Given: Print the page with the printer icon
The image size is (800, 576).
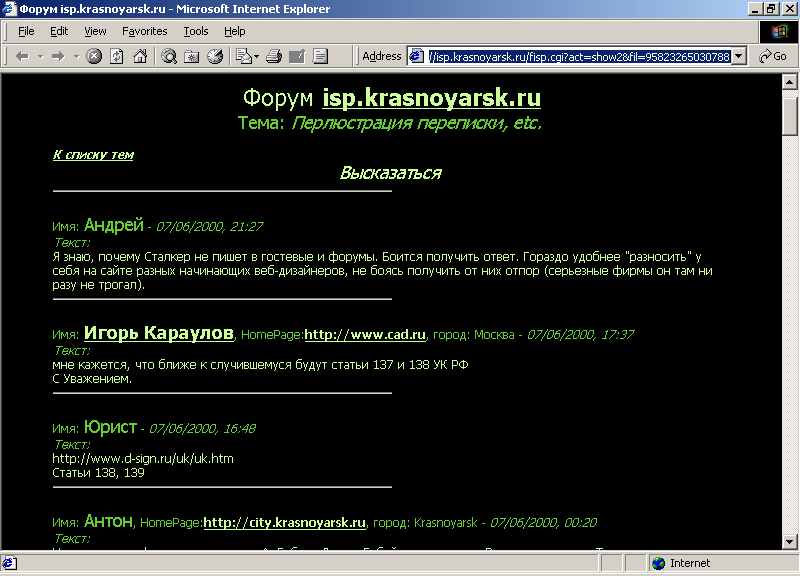Looking at the screenshot, I should click(274, 57).
